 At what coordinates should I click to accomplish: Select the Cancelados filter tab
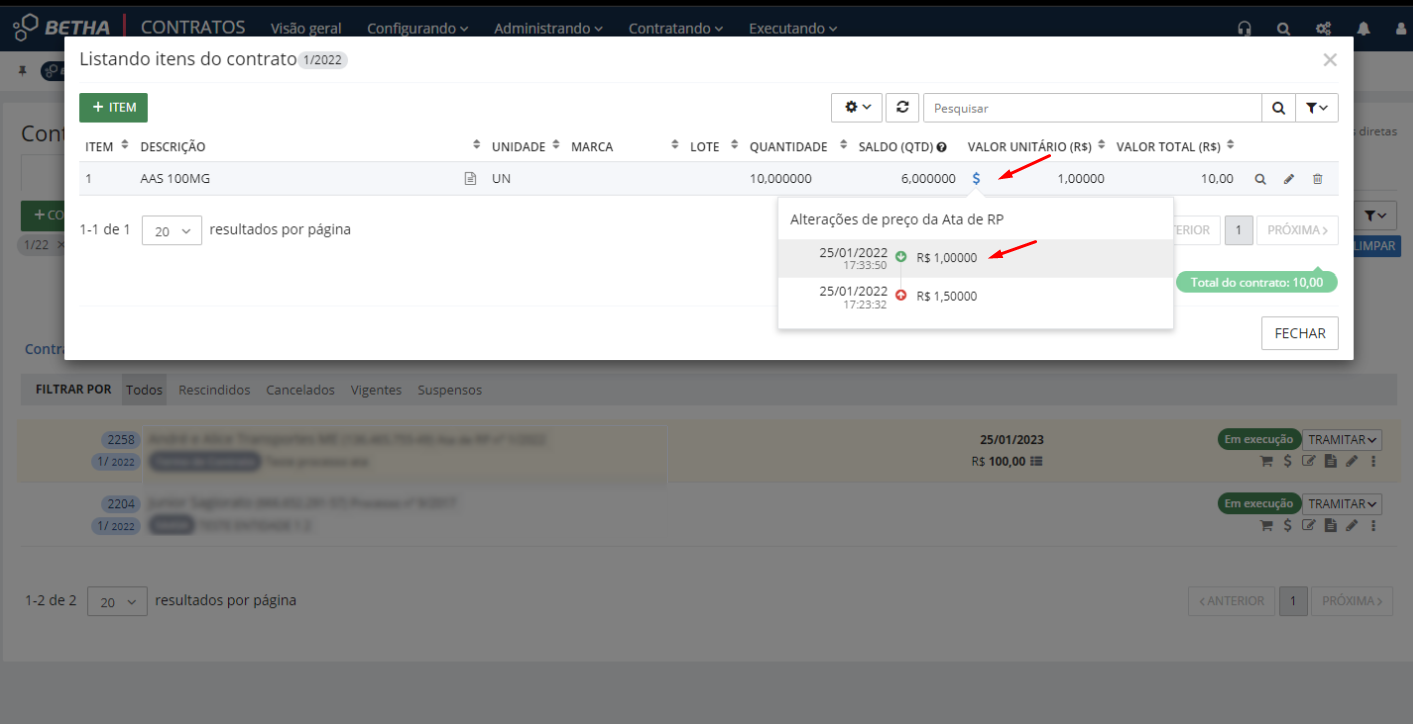pos(300,390)
